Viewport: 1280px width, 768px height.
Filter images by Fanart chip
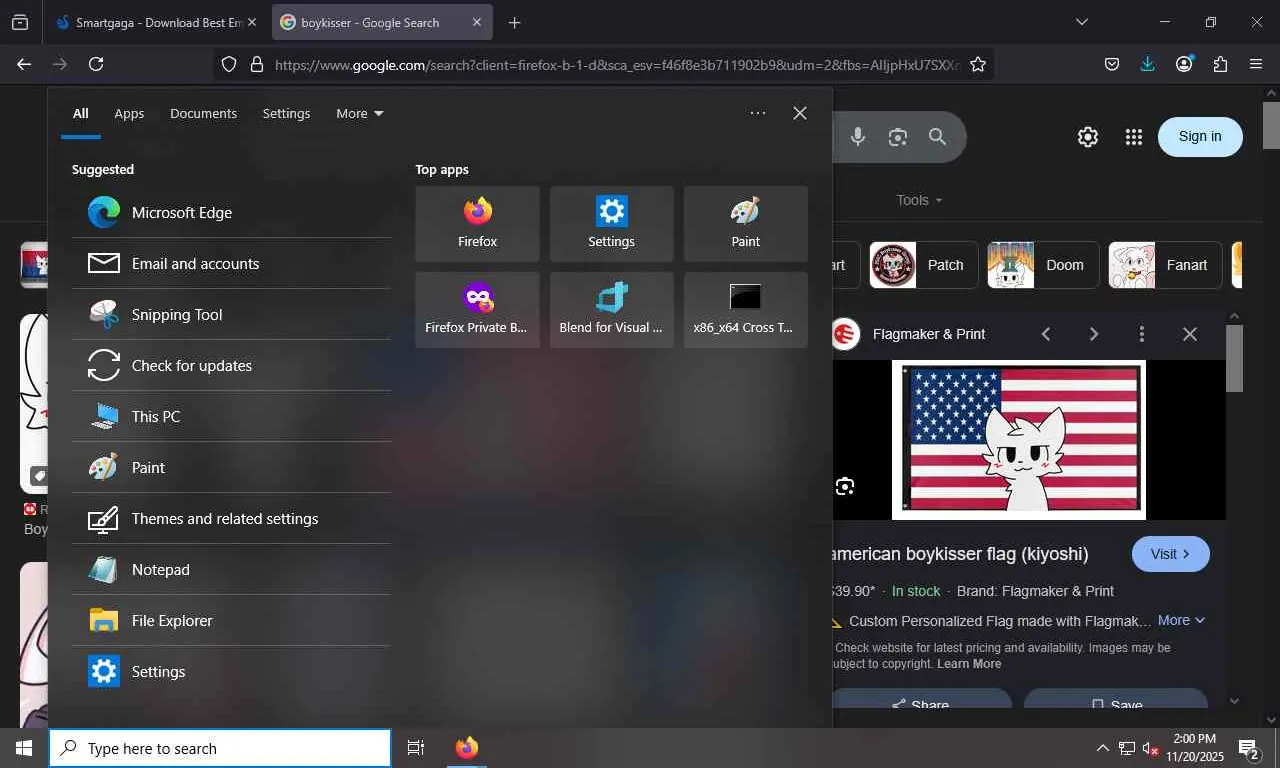pyautogui.click(x=1165, y=265)
